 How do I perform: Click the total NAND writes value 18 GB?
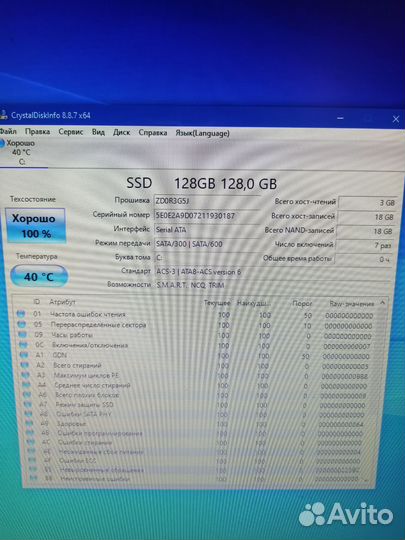[x=365, y=231]
